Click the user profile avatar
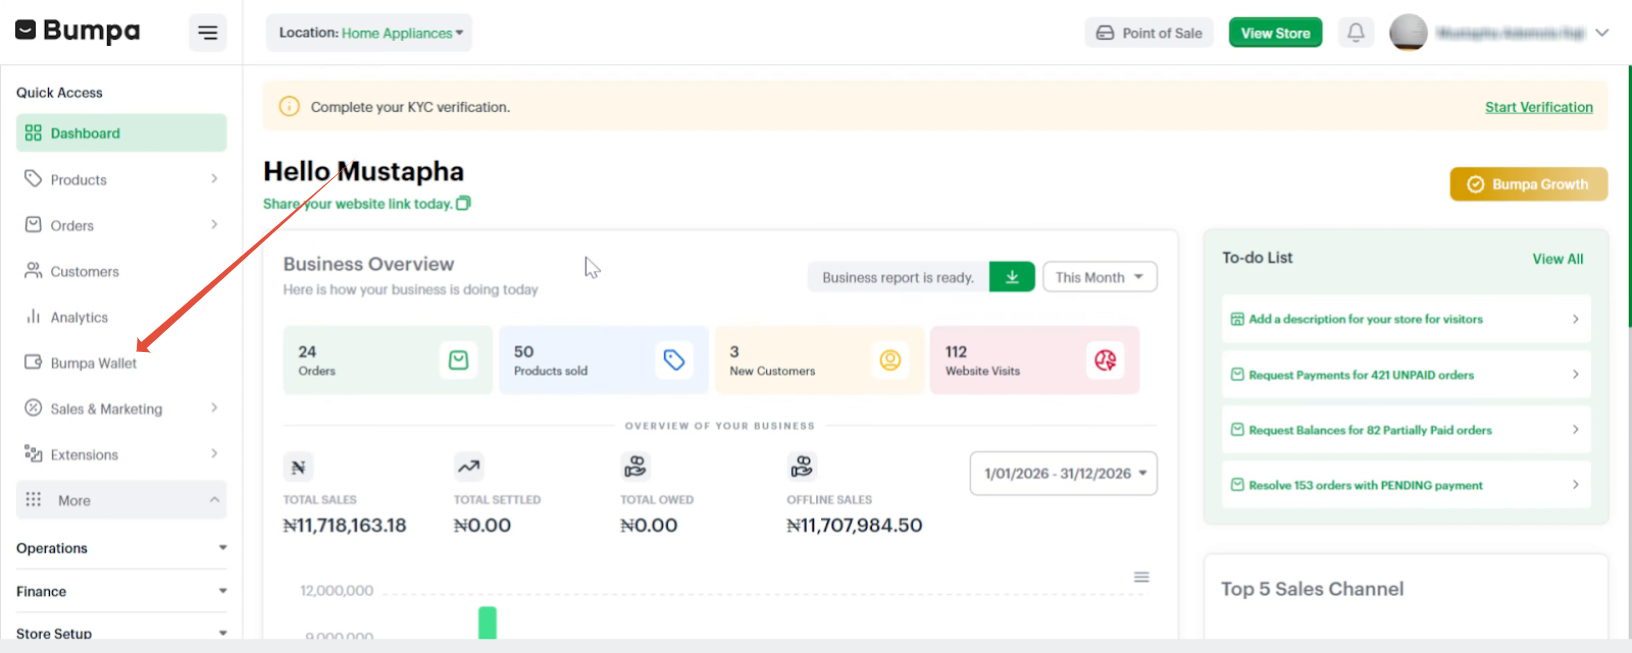Viewport: 1632px width, 653px height. pos(1408,33)
